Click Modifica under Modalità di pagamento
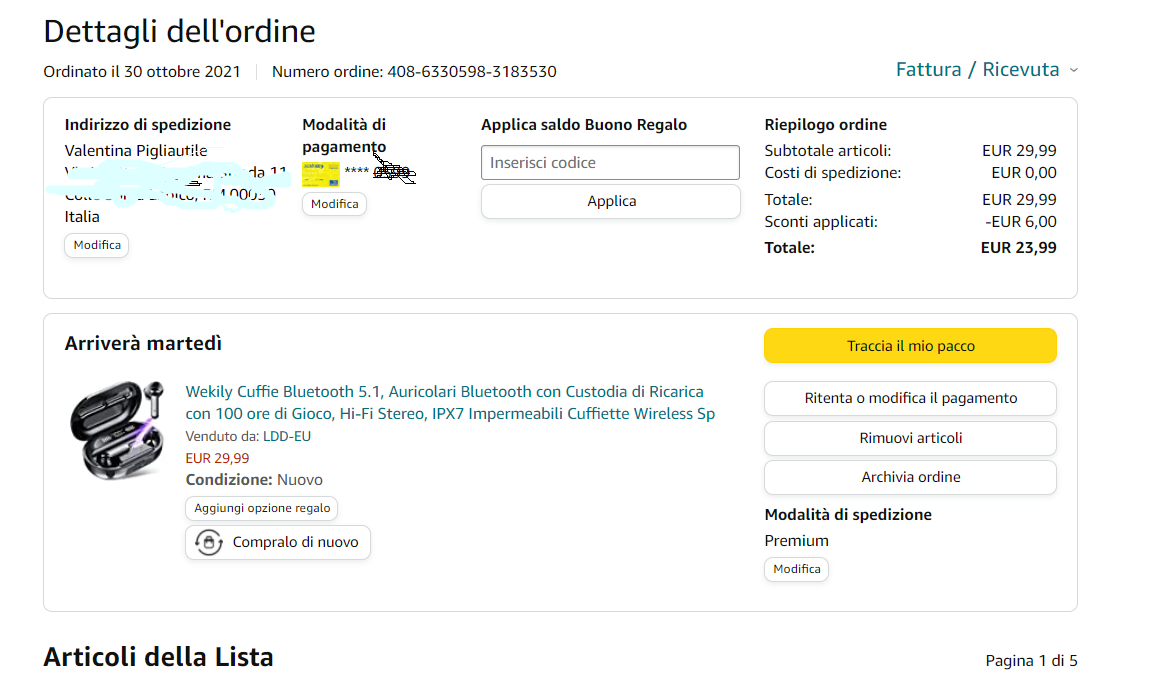 (x=334, y=204)
